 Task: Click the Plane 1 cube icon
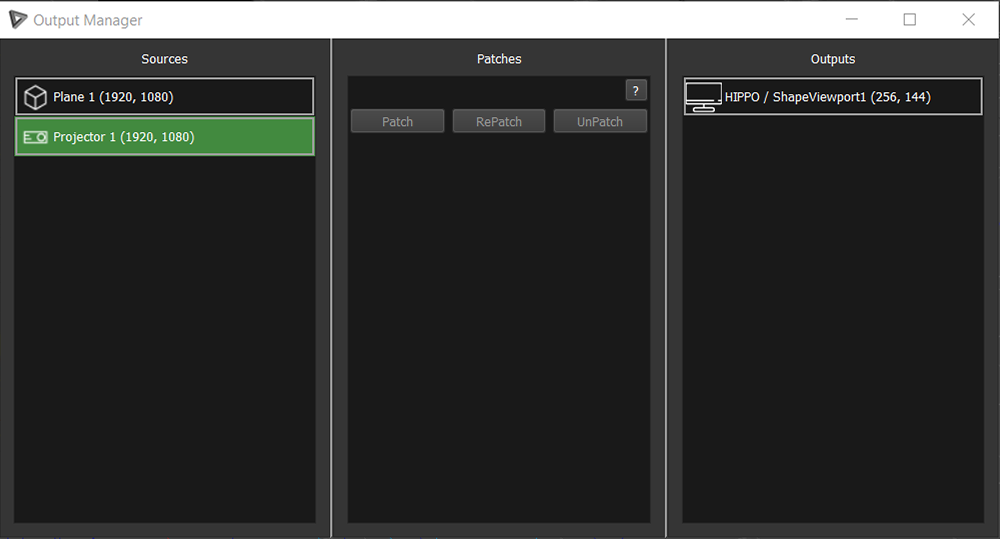pos(35,97)
